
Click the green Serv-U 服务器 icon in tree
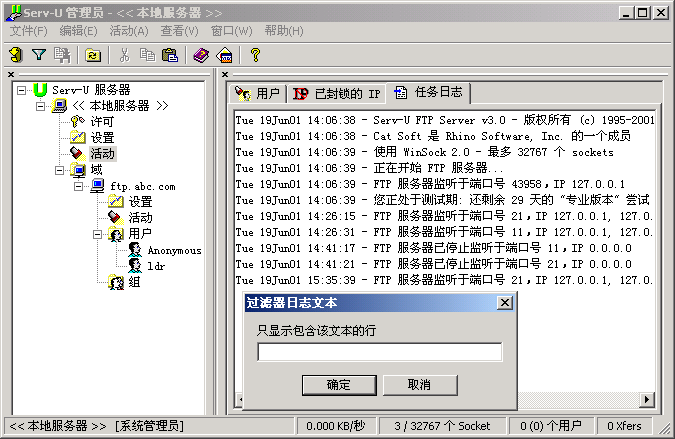tap(40, 90)
